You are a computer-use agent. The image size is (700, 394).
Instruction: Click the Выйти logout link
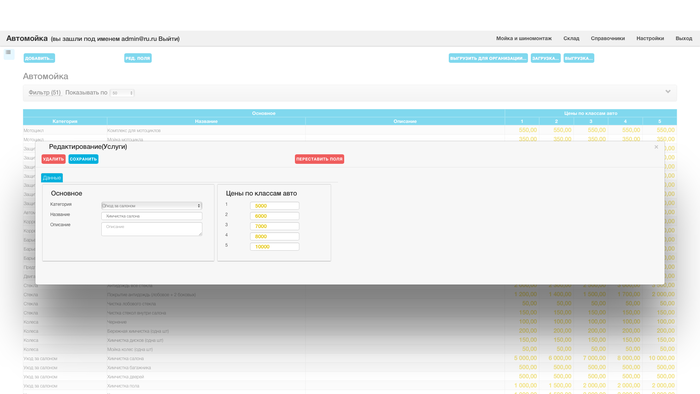168,39
